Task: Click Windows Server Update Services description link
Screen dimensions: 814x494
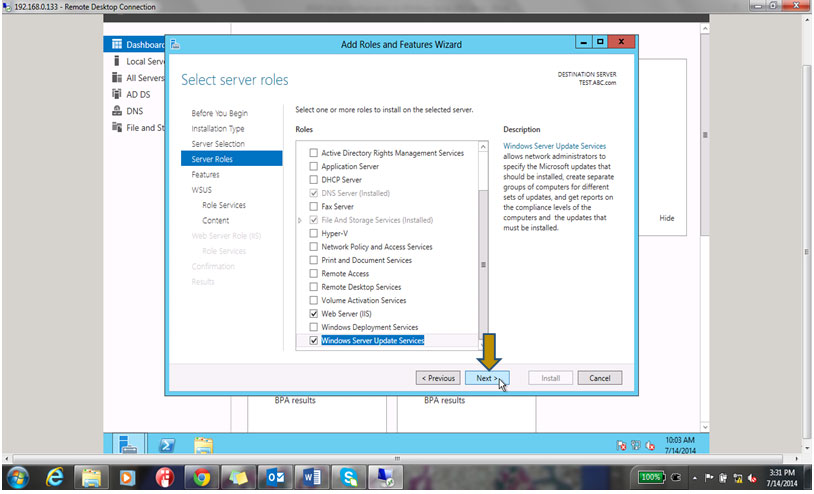Action: [x=554, y=146]
